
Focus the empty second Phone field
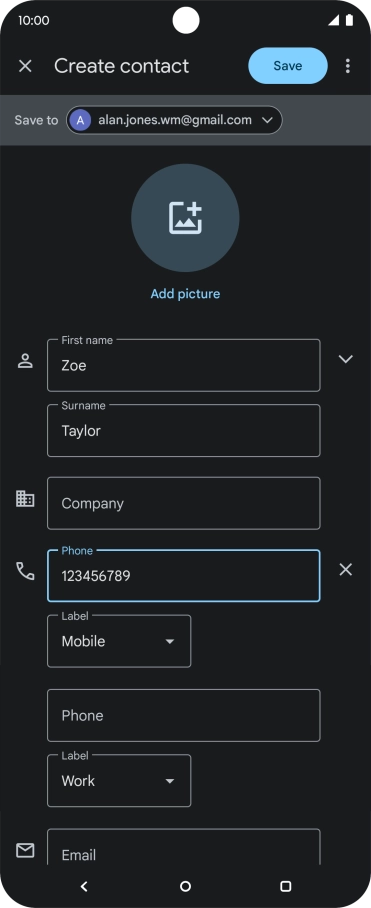click(183, 715)
